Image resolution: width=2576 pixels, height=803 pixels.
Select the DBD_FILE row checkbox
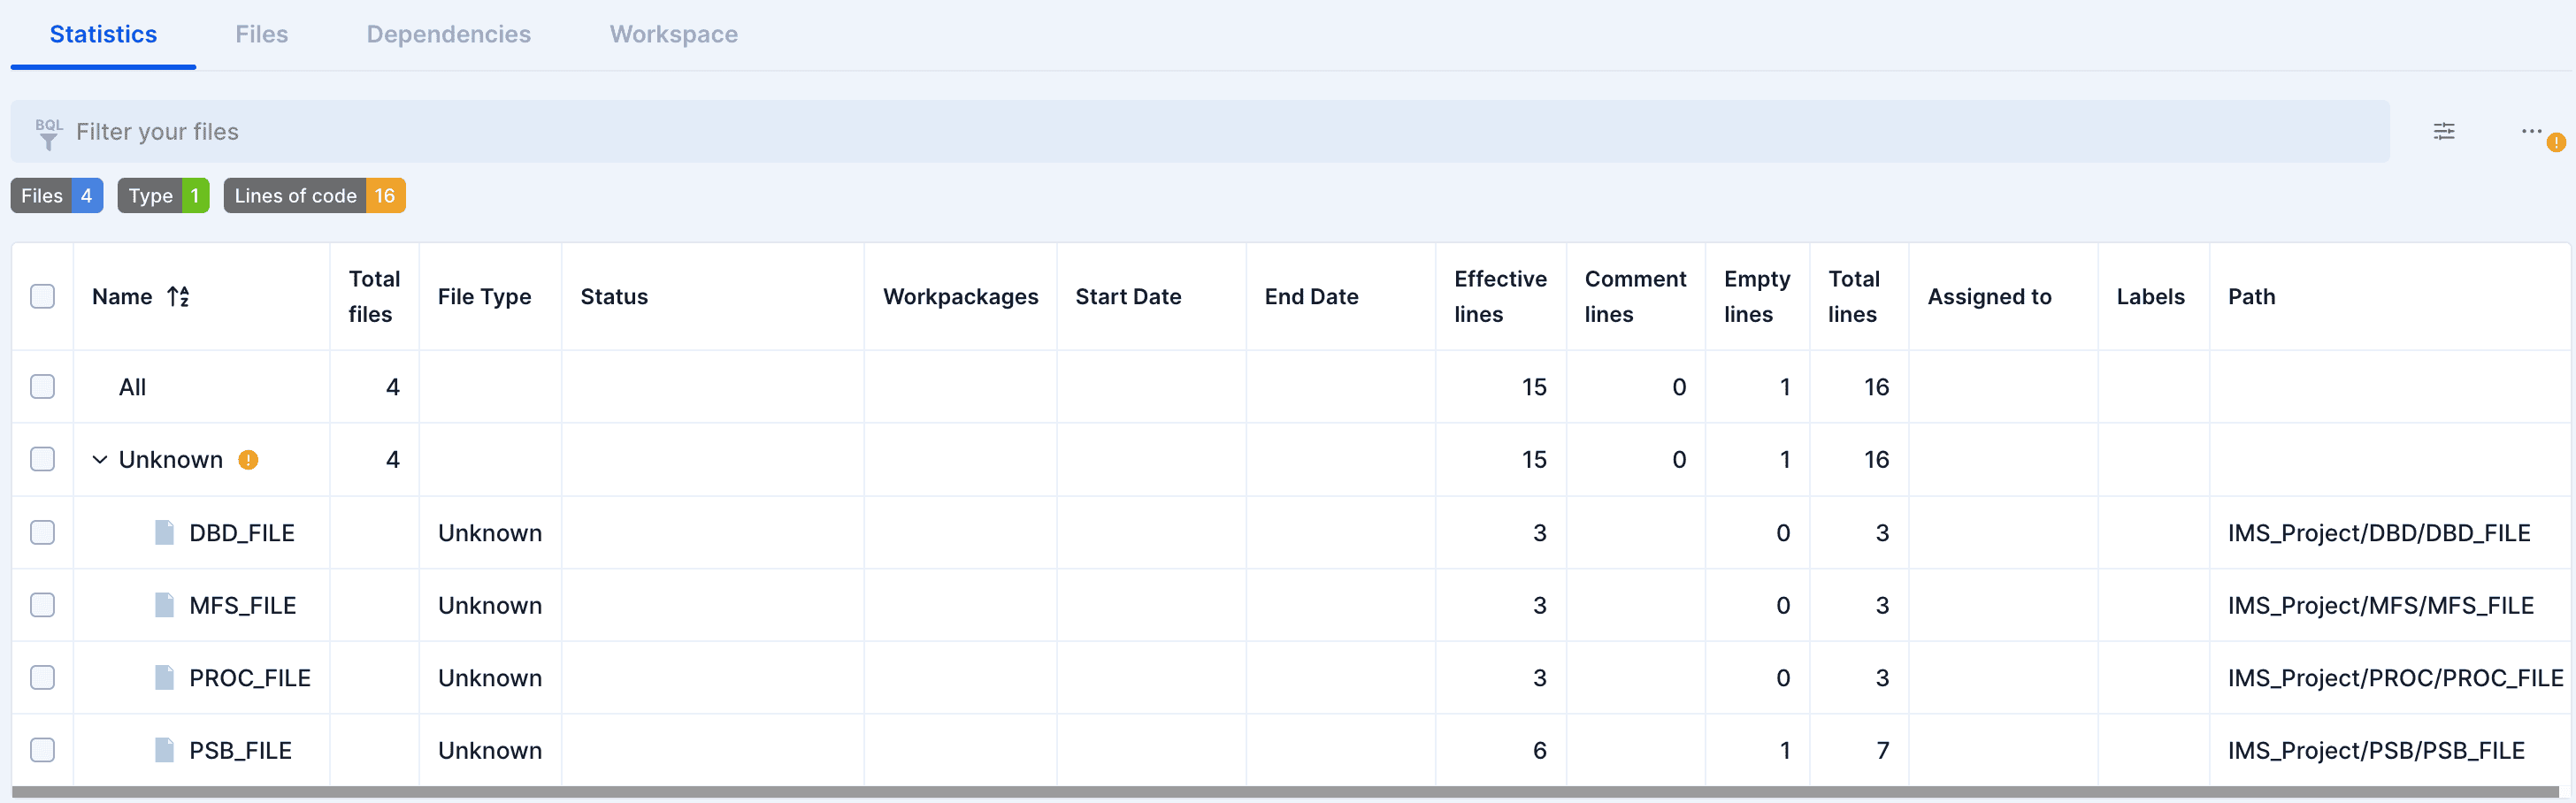[42, 533]
